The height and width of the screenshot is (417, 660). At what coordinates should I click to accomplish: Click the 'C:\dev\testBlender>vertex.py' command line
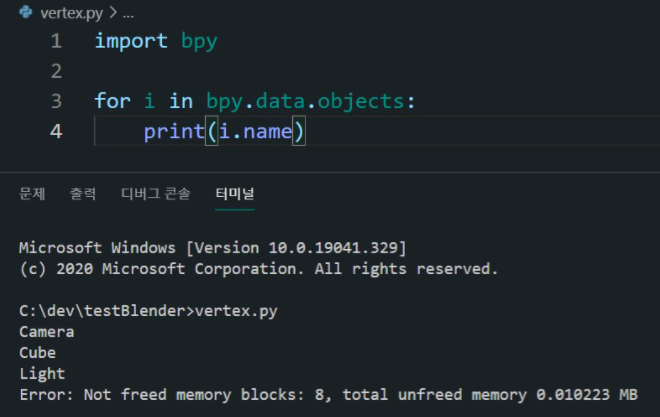148,311
